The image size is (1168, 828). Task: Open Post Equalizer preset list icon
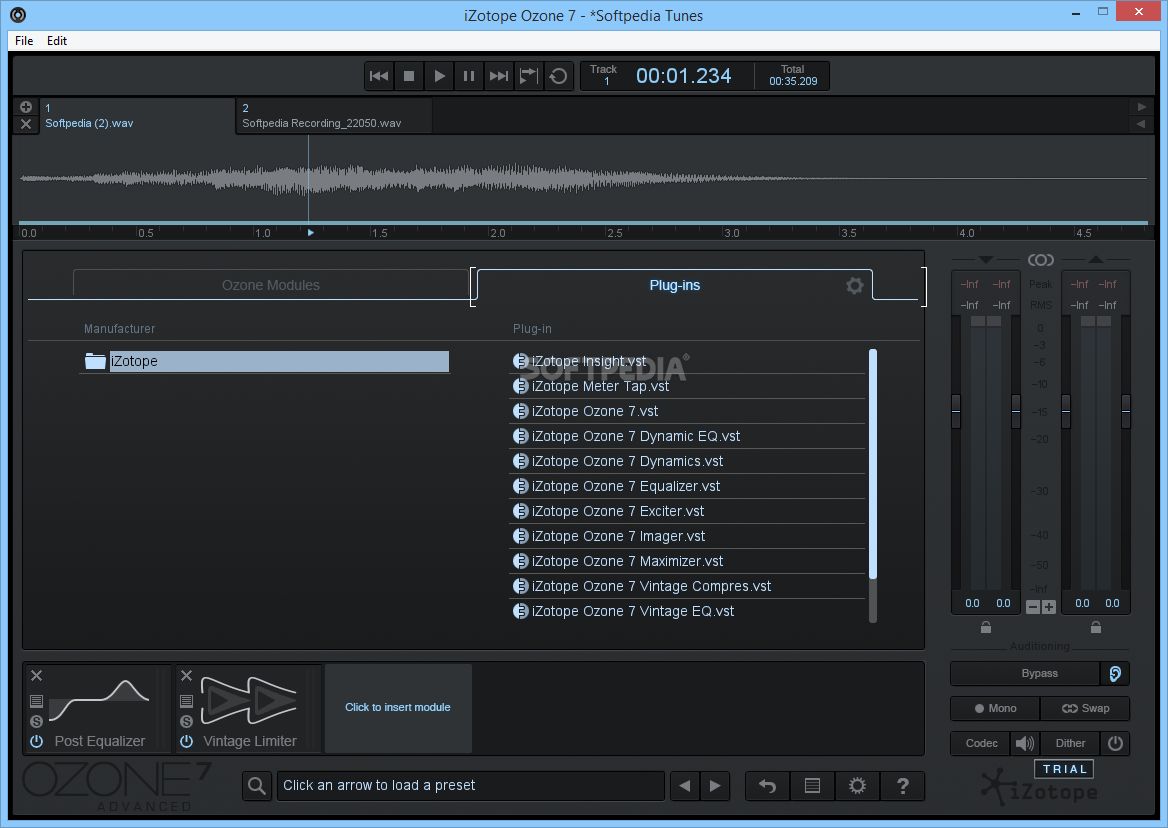point(36,701)
